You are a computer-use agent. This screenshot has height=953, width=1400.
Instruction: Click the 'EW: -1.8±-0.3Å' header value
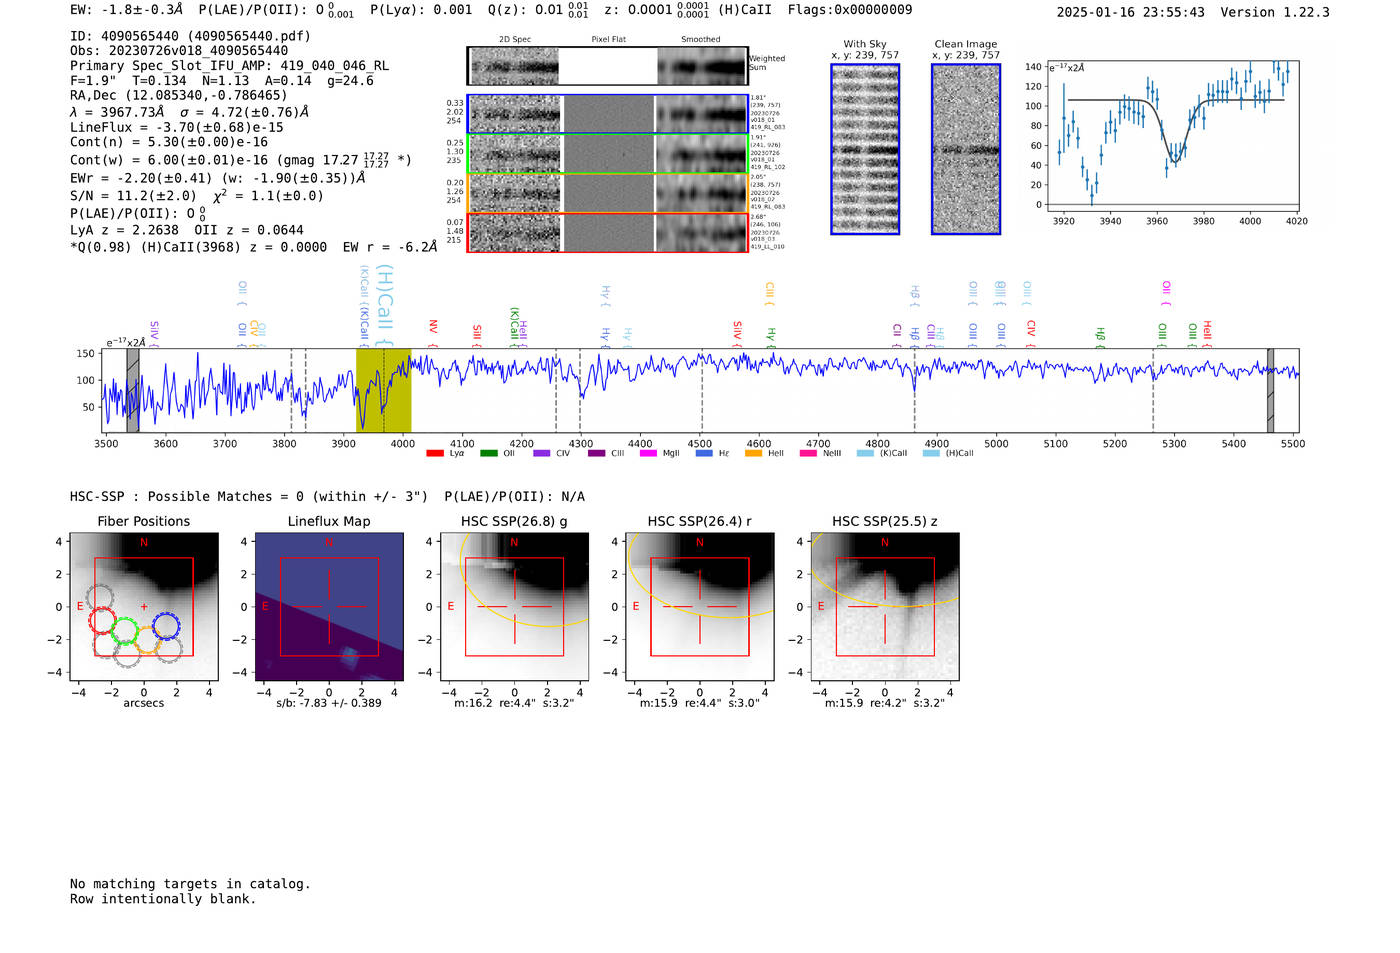click(x=127, y=10)
